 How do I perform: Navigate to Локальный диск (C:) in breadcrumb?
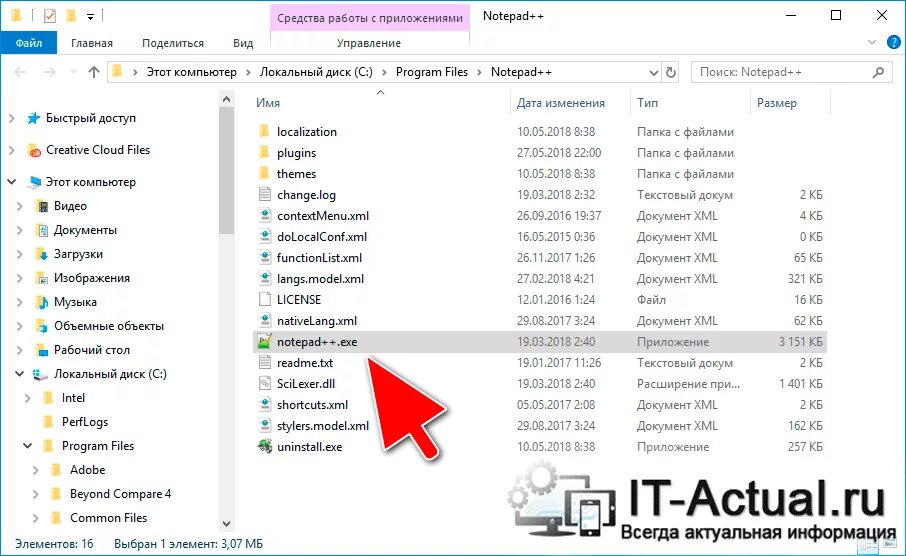tap(316, 72)
